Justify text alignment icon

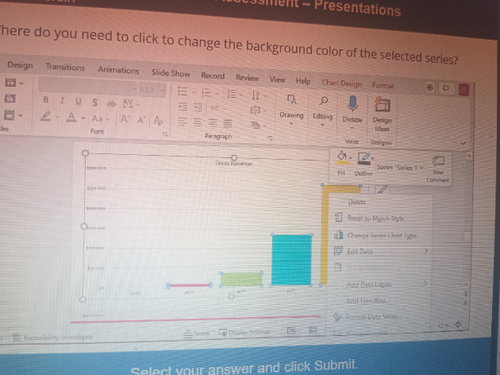[x=228, y=124]
